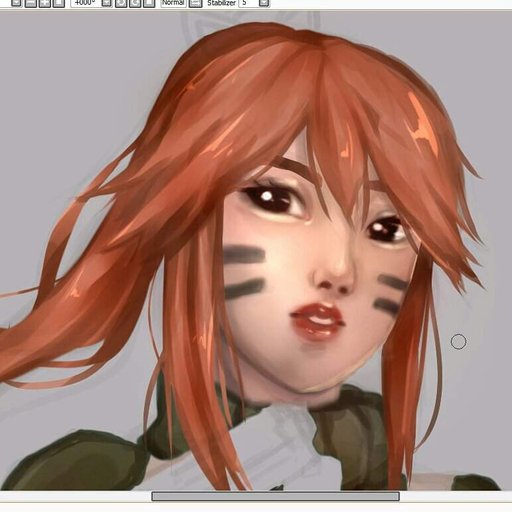
Task: Click the Stabilizer label
Action: click(x=221, y=3)
